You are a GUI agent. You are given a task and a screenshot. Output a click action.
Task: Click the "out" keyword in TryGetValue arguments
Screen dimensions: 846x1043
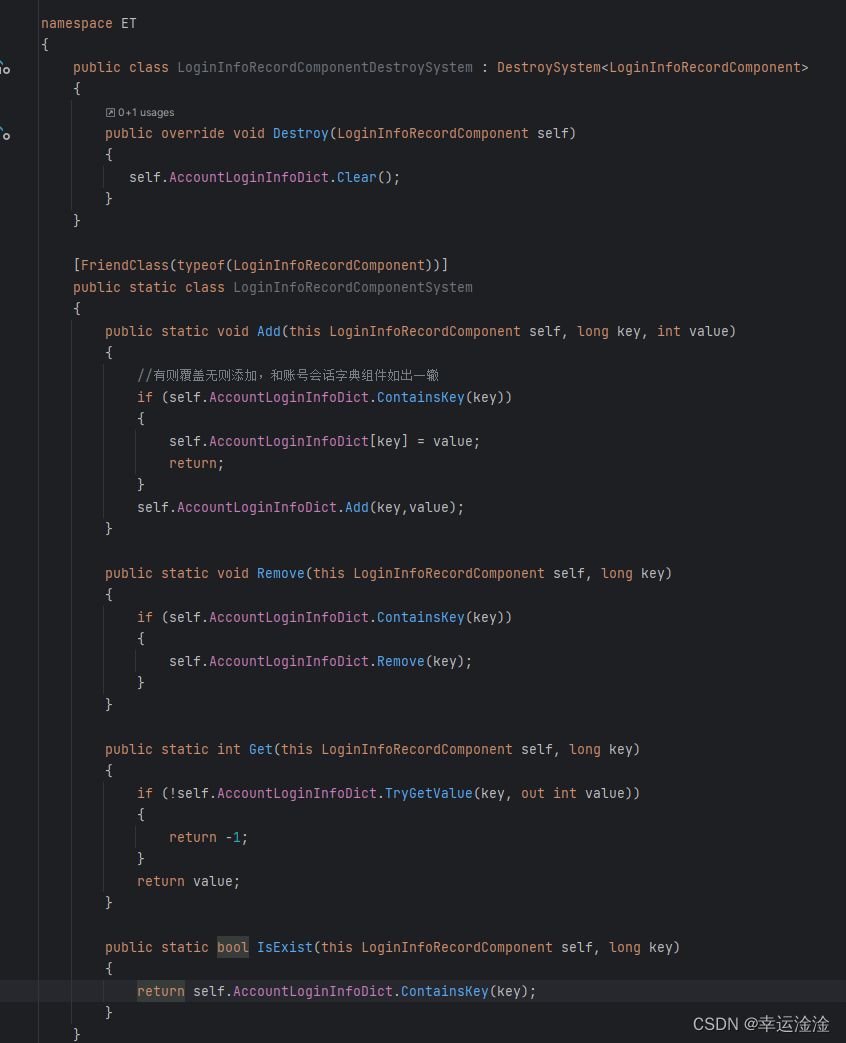point(533,793)
